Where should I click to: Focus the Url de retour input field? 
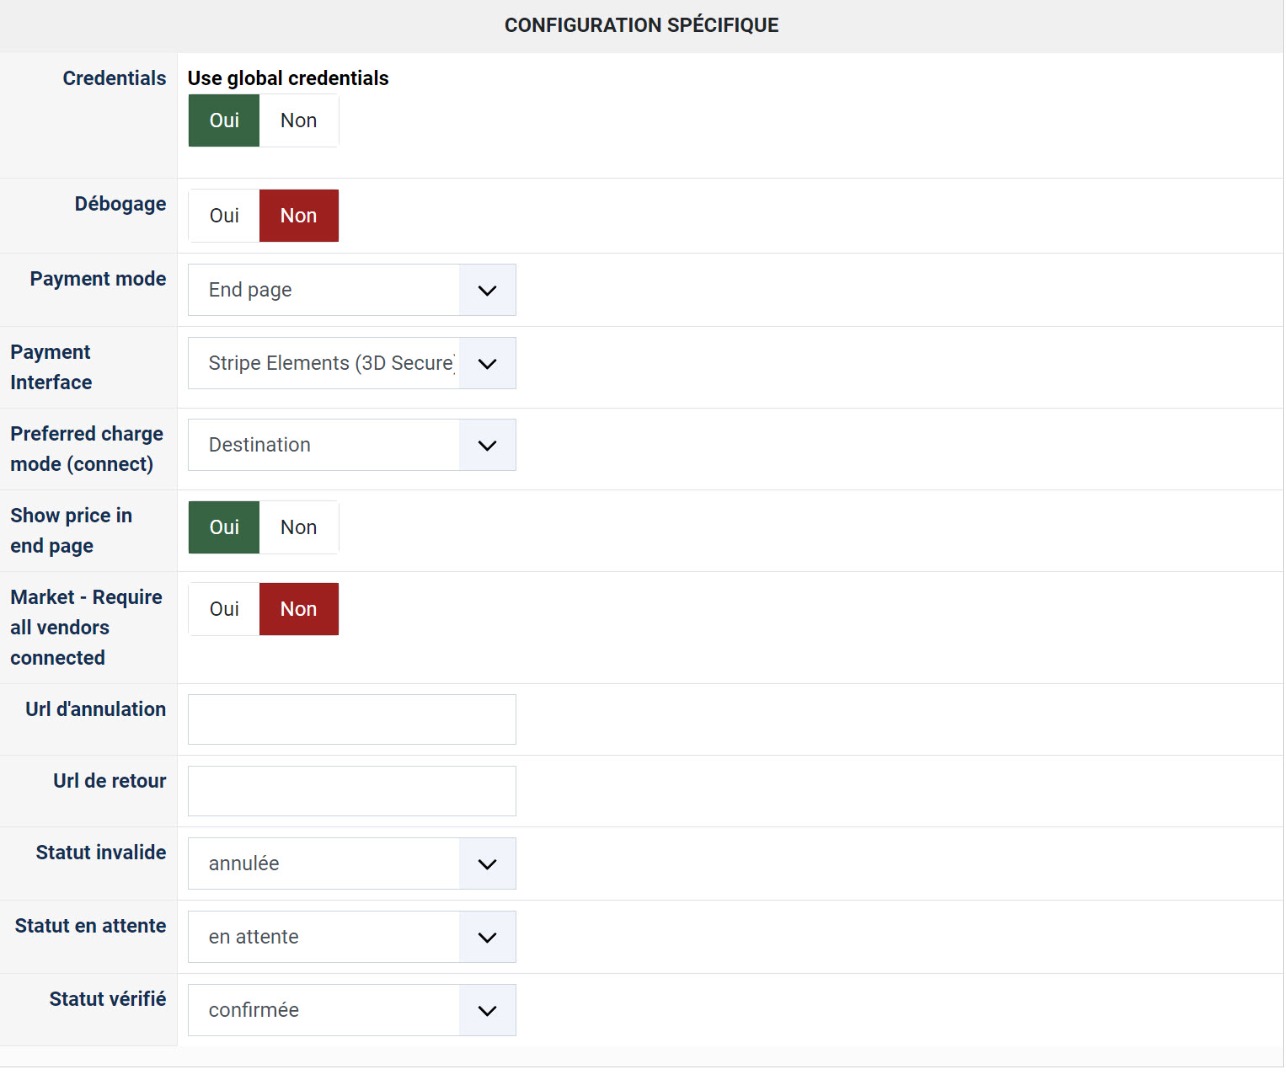click(x=351, y=792)
